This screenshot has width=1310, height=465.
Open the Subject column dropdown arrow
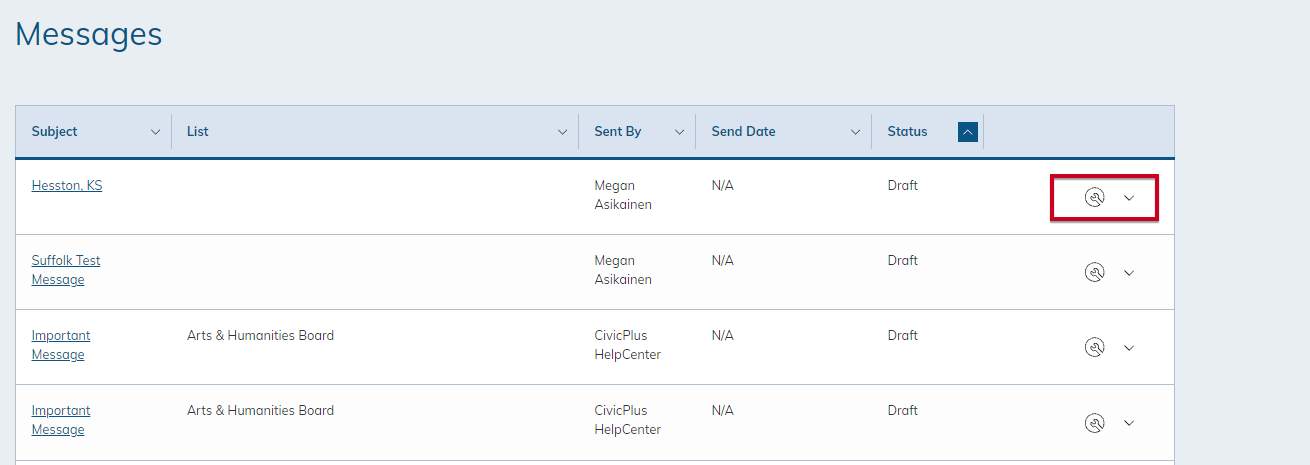[x=155, y=132]
